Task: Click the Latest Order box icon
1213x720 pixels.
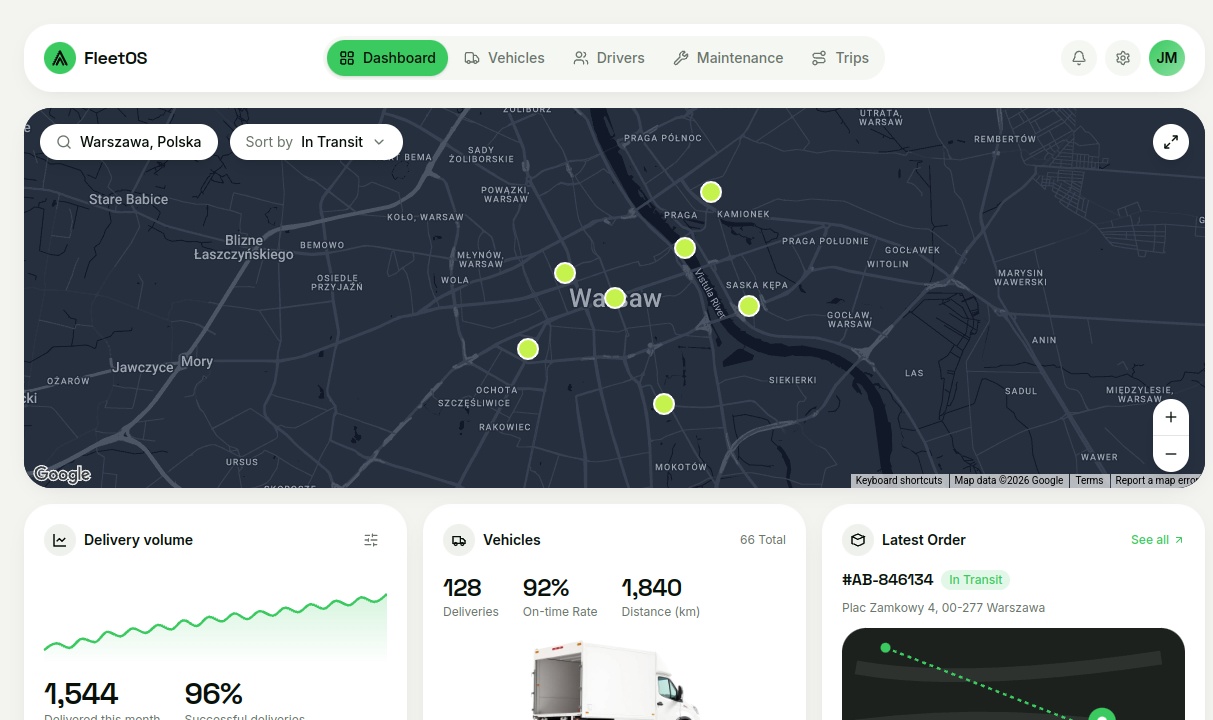Action: [858, 540]
